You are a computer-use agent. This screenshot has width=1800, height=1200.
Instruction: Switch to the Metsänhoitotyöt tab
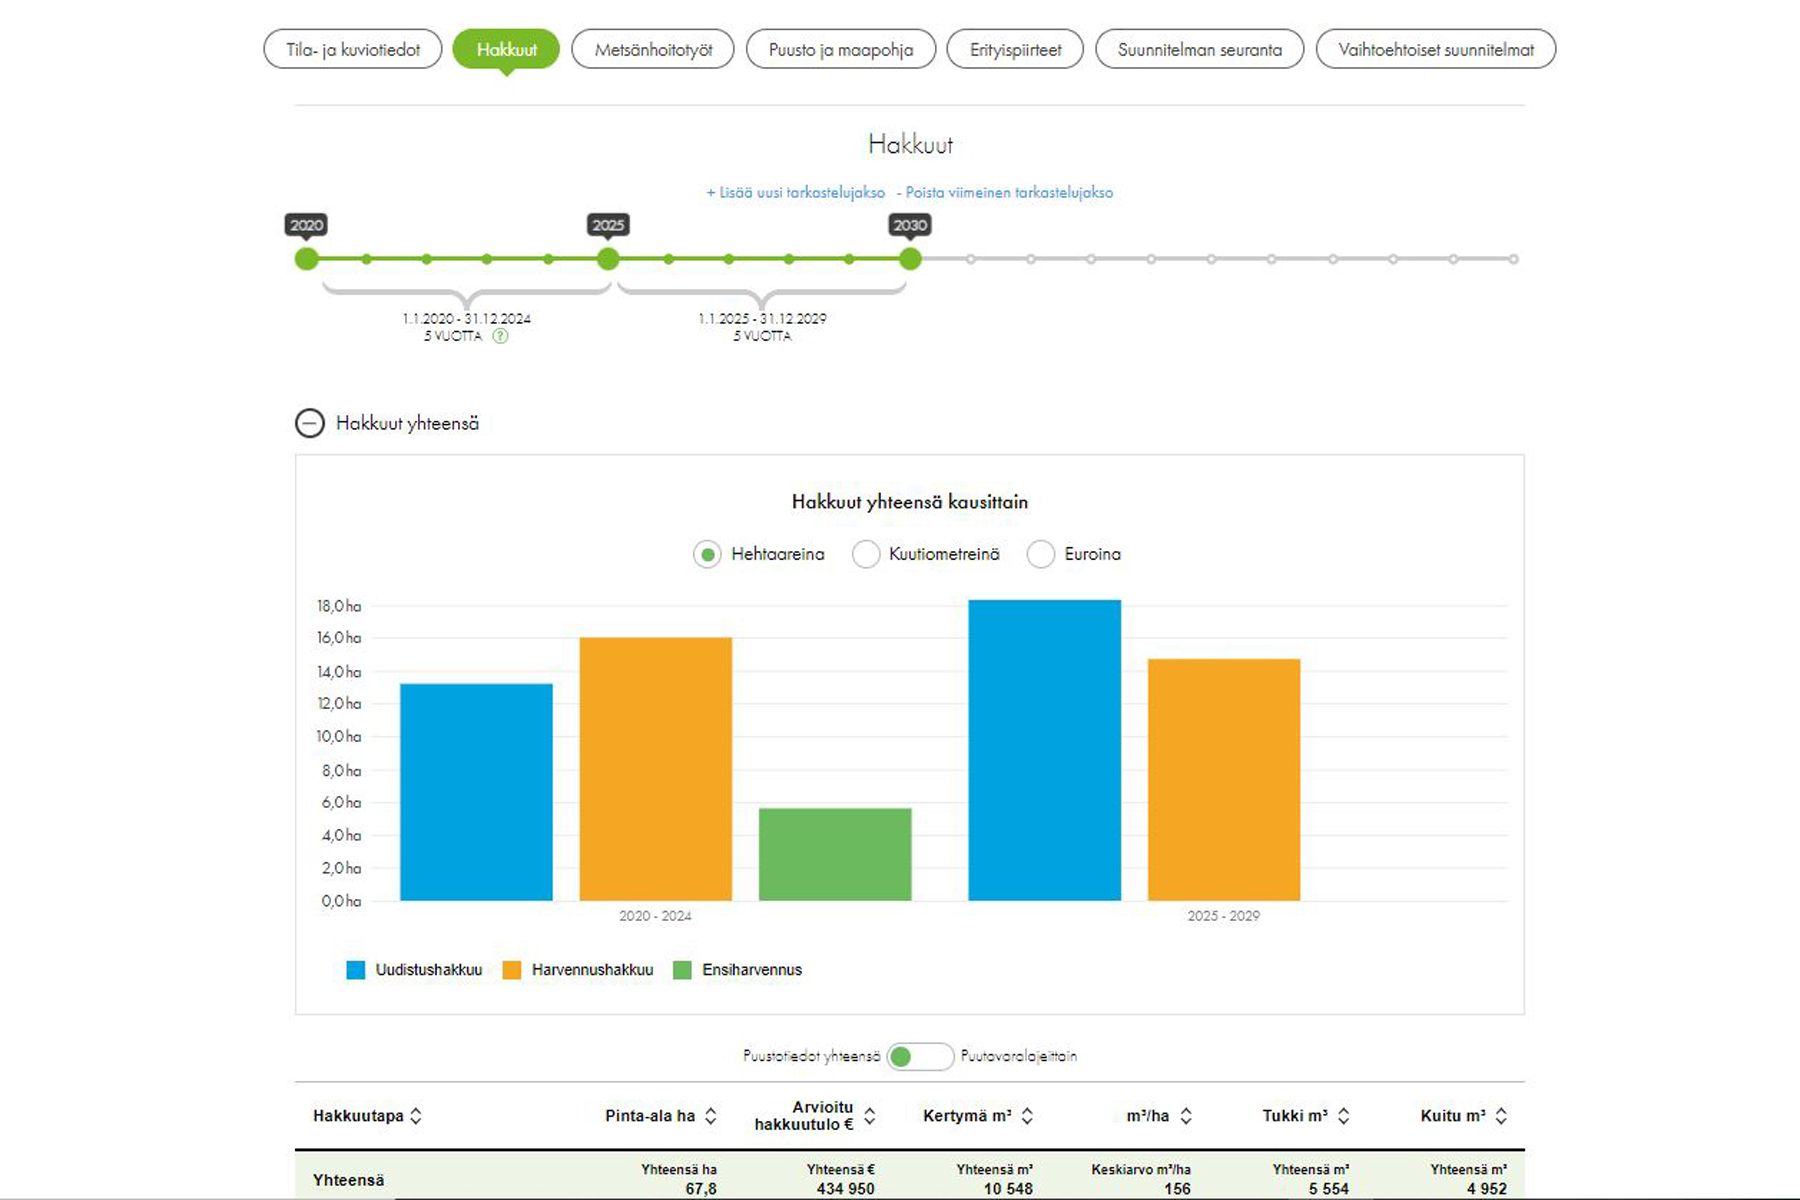click(x=653, y=49)
